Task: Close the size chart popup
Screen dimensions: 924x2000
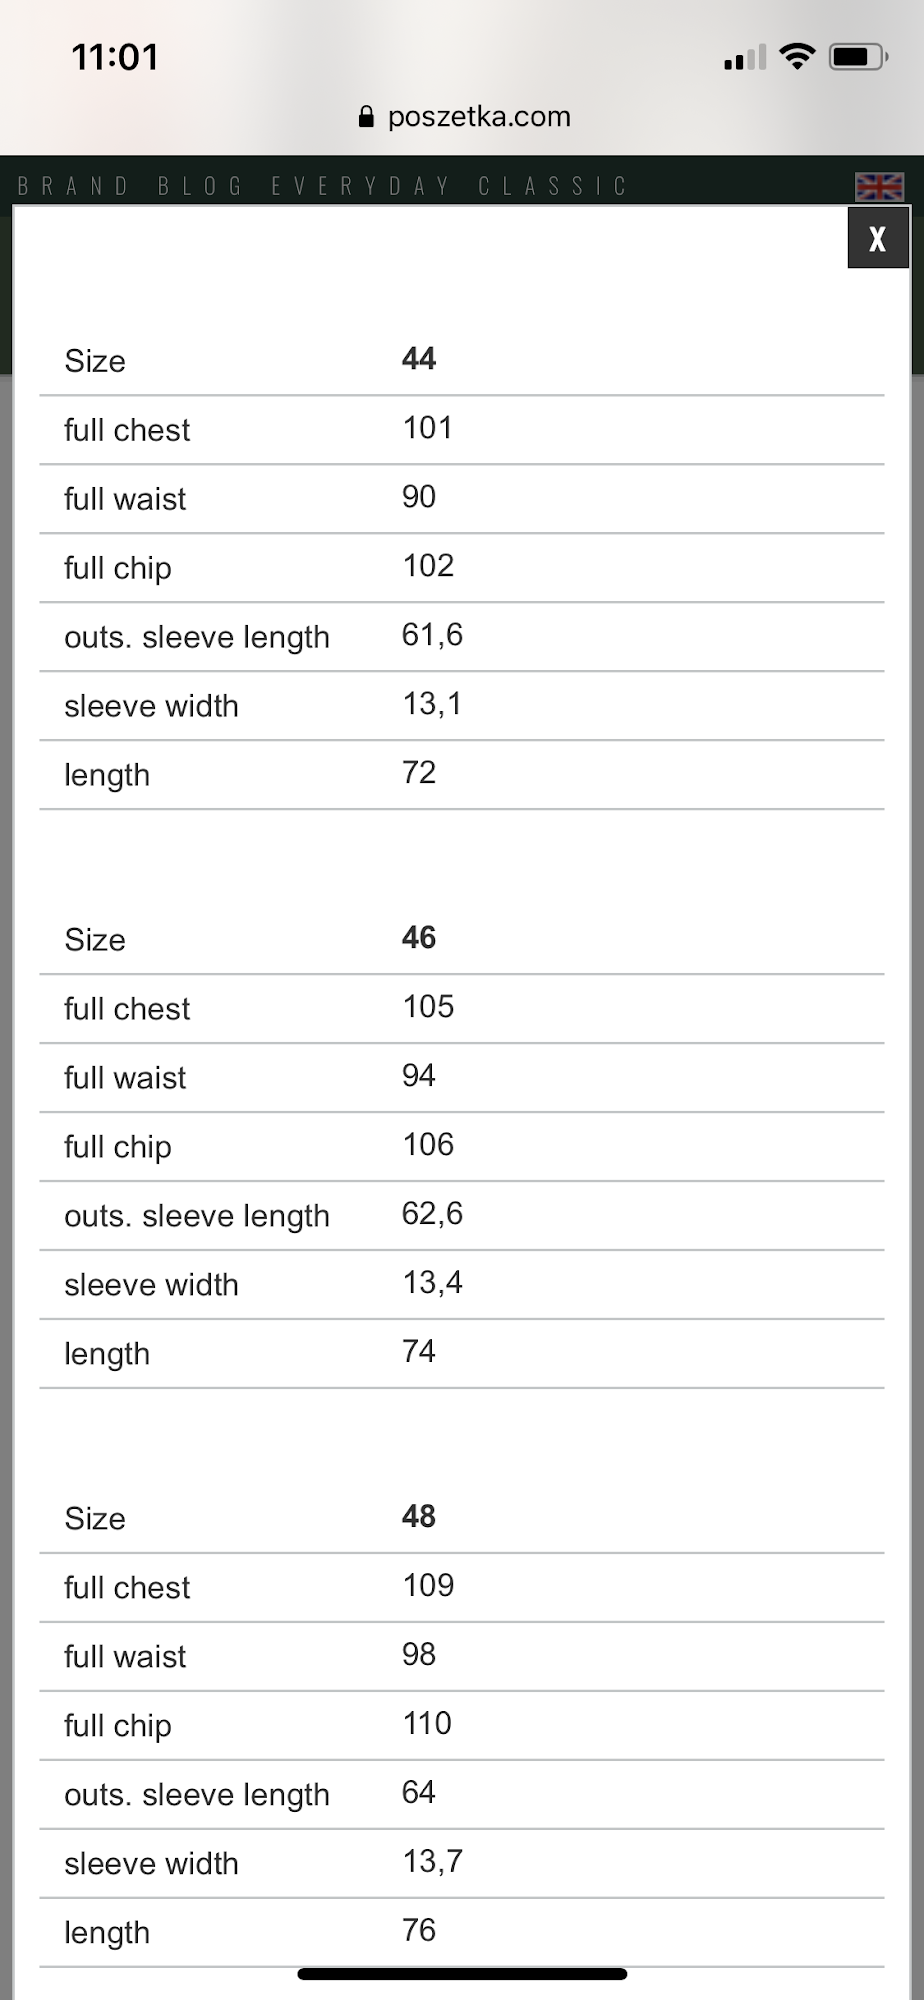Action: (877, 238)
